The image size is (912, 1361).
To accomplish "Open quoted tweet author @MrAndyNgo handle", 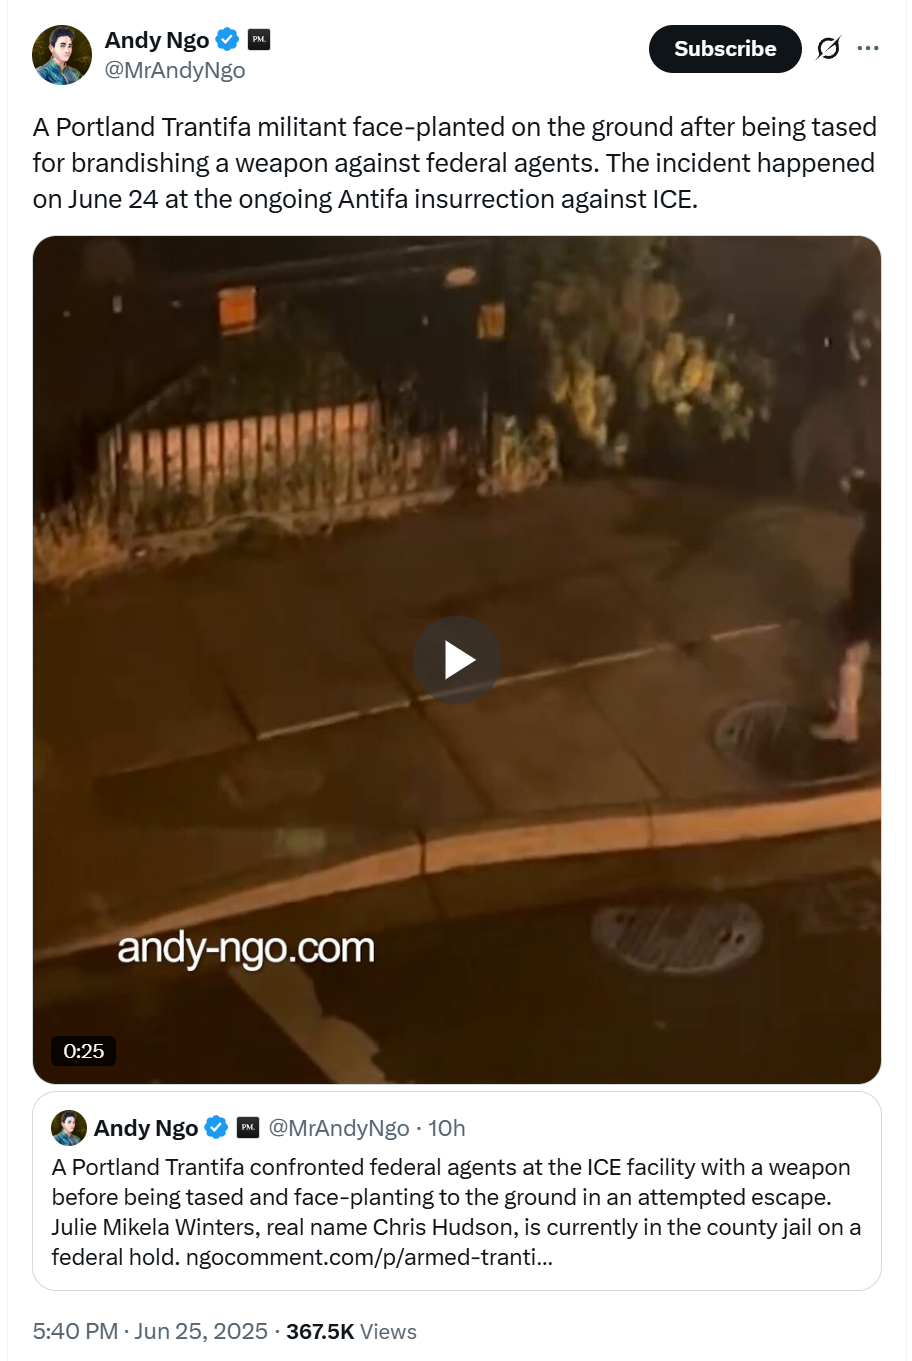I will click(339, 1128).
